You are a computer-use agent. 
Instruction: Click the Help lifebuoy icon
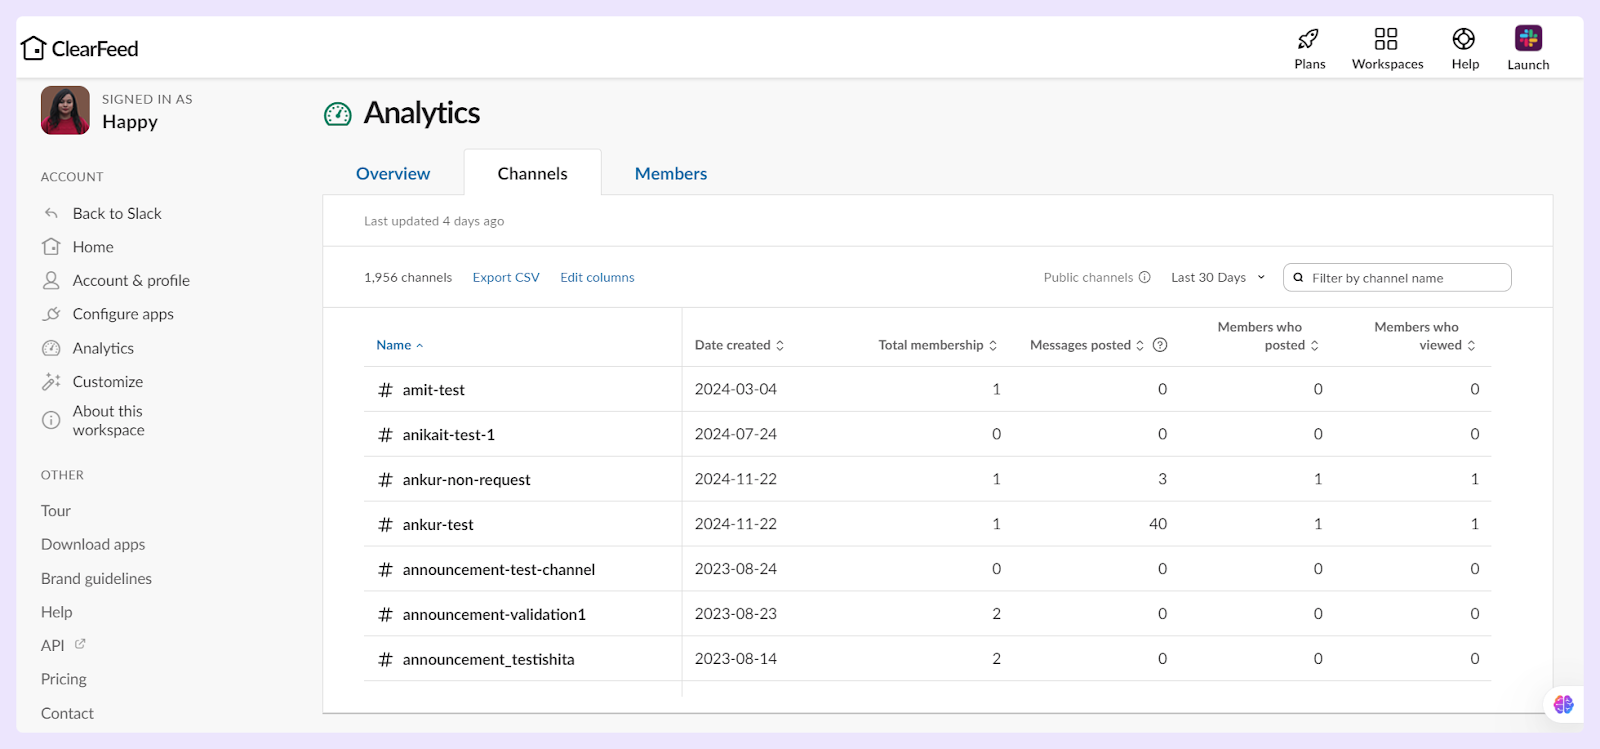tap(1464, 39)
